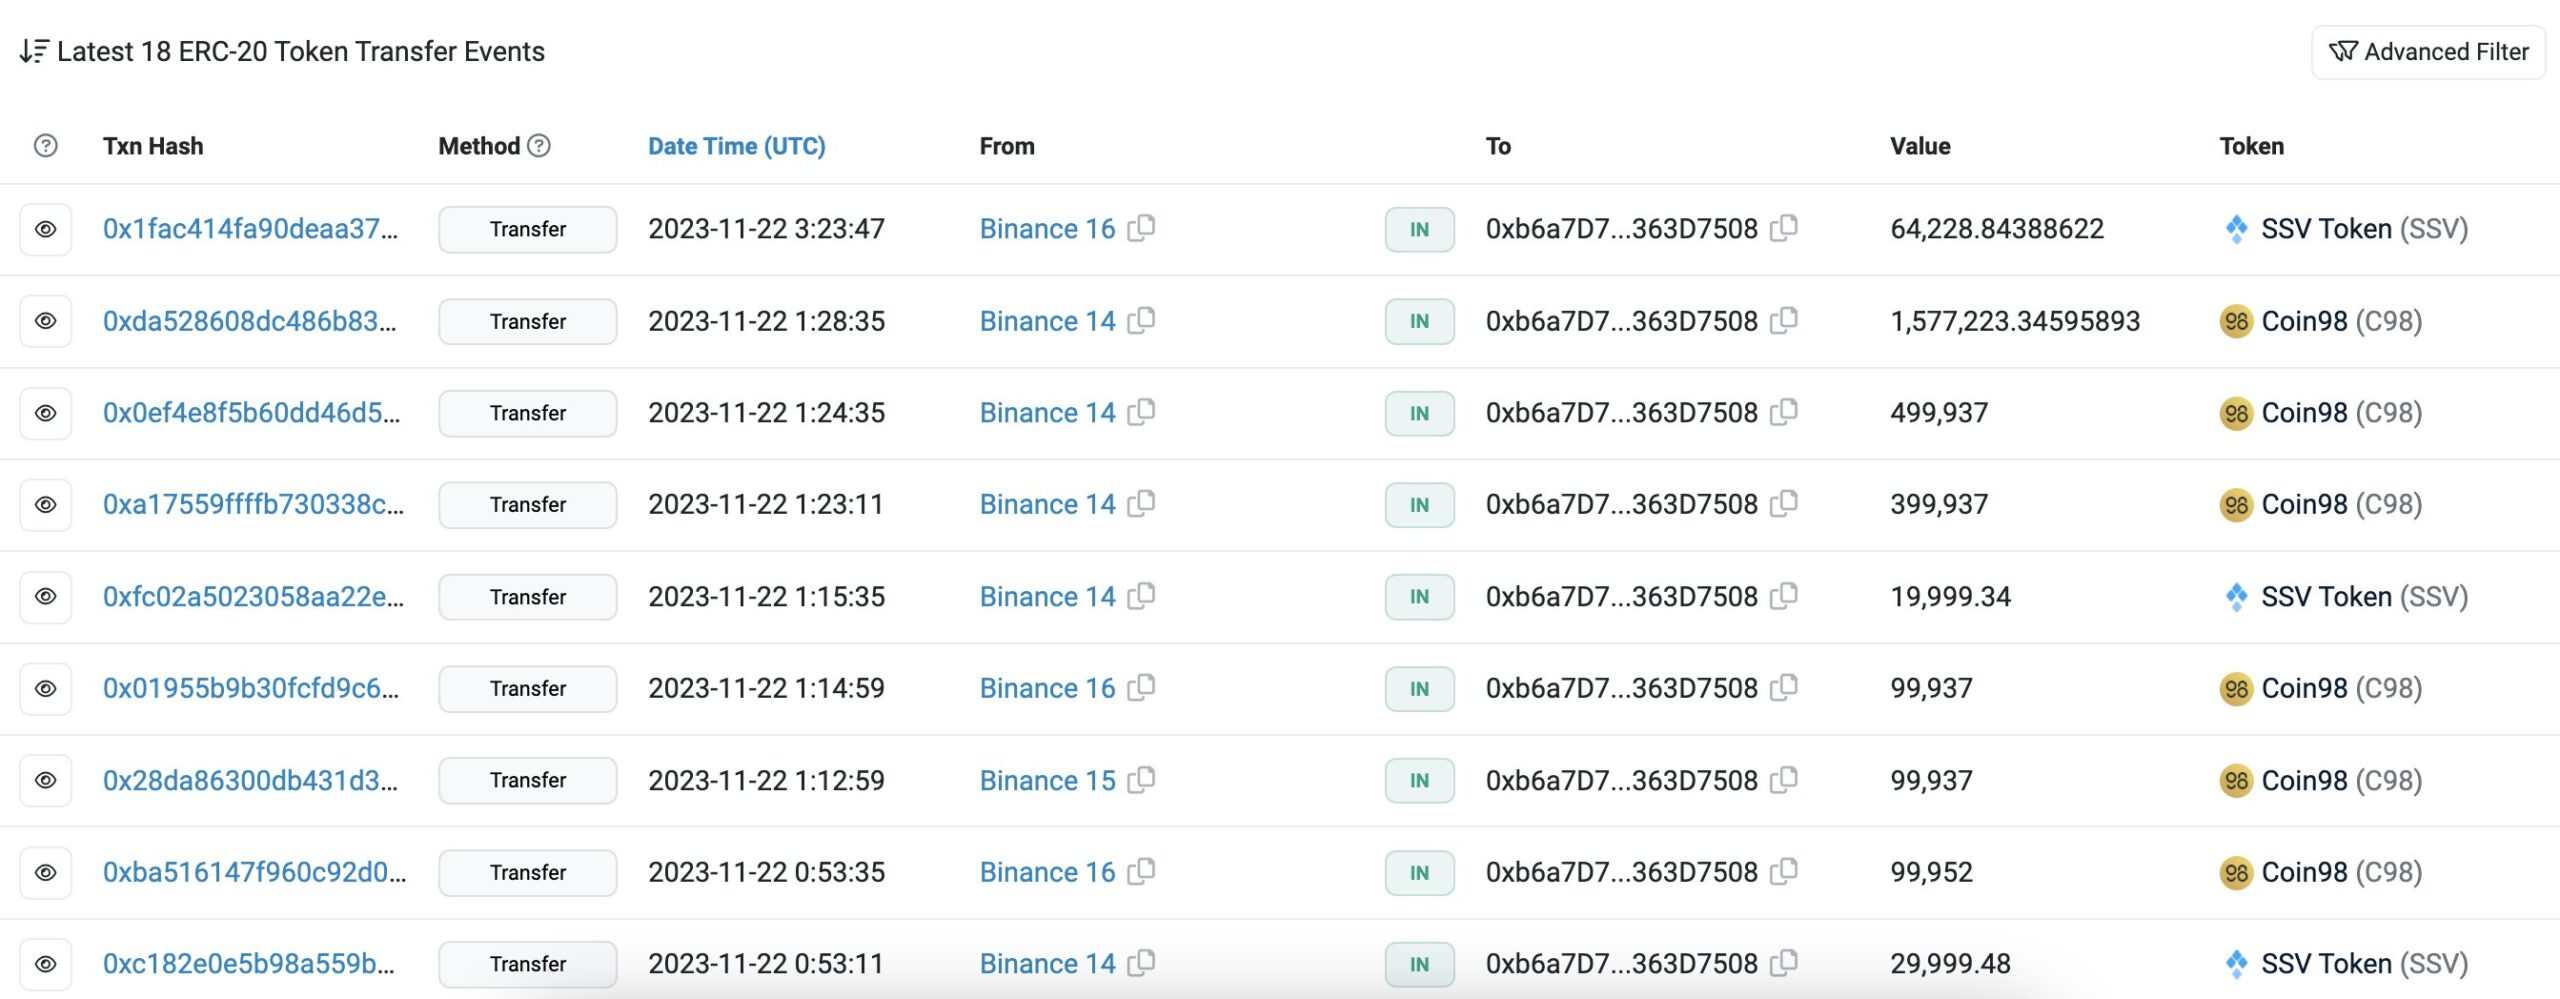This screenshot has height=999, width=2560.
Task: Click Transfer method badge in 3:23:47 row
Action: 528,229
